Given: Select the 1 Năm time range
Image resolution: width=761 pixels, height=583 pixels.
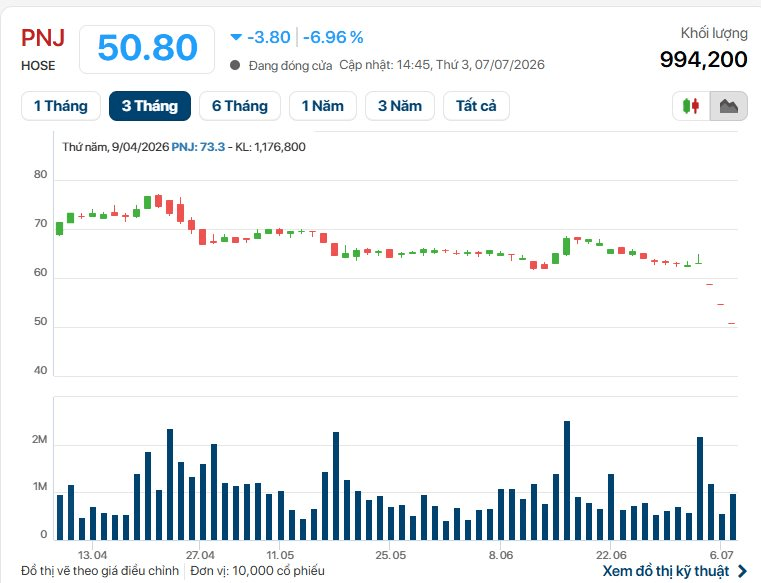Looking at the screenshot, I should pos(323,106).
